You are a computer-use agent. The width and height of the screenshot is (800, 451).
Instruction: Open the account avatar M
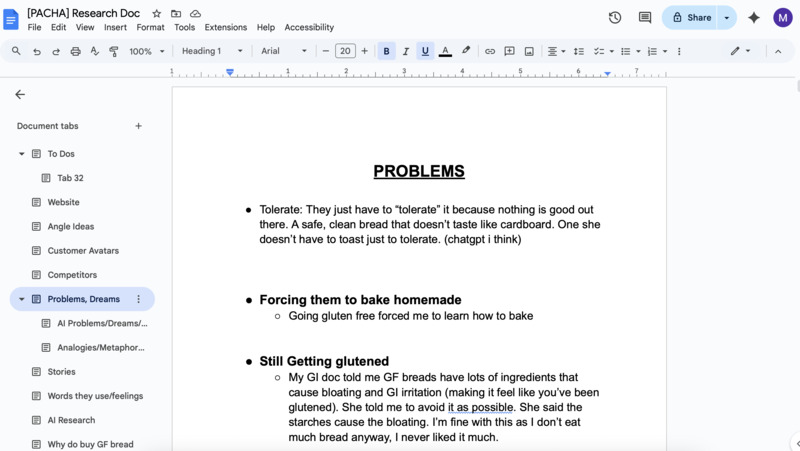[782, 17]
